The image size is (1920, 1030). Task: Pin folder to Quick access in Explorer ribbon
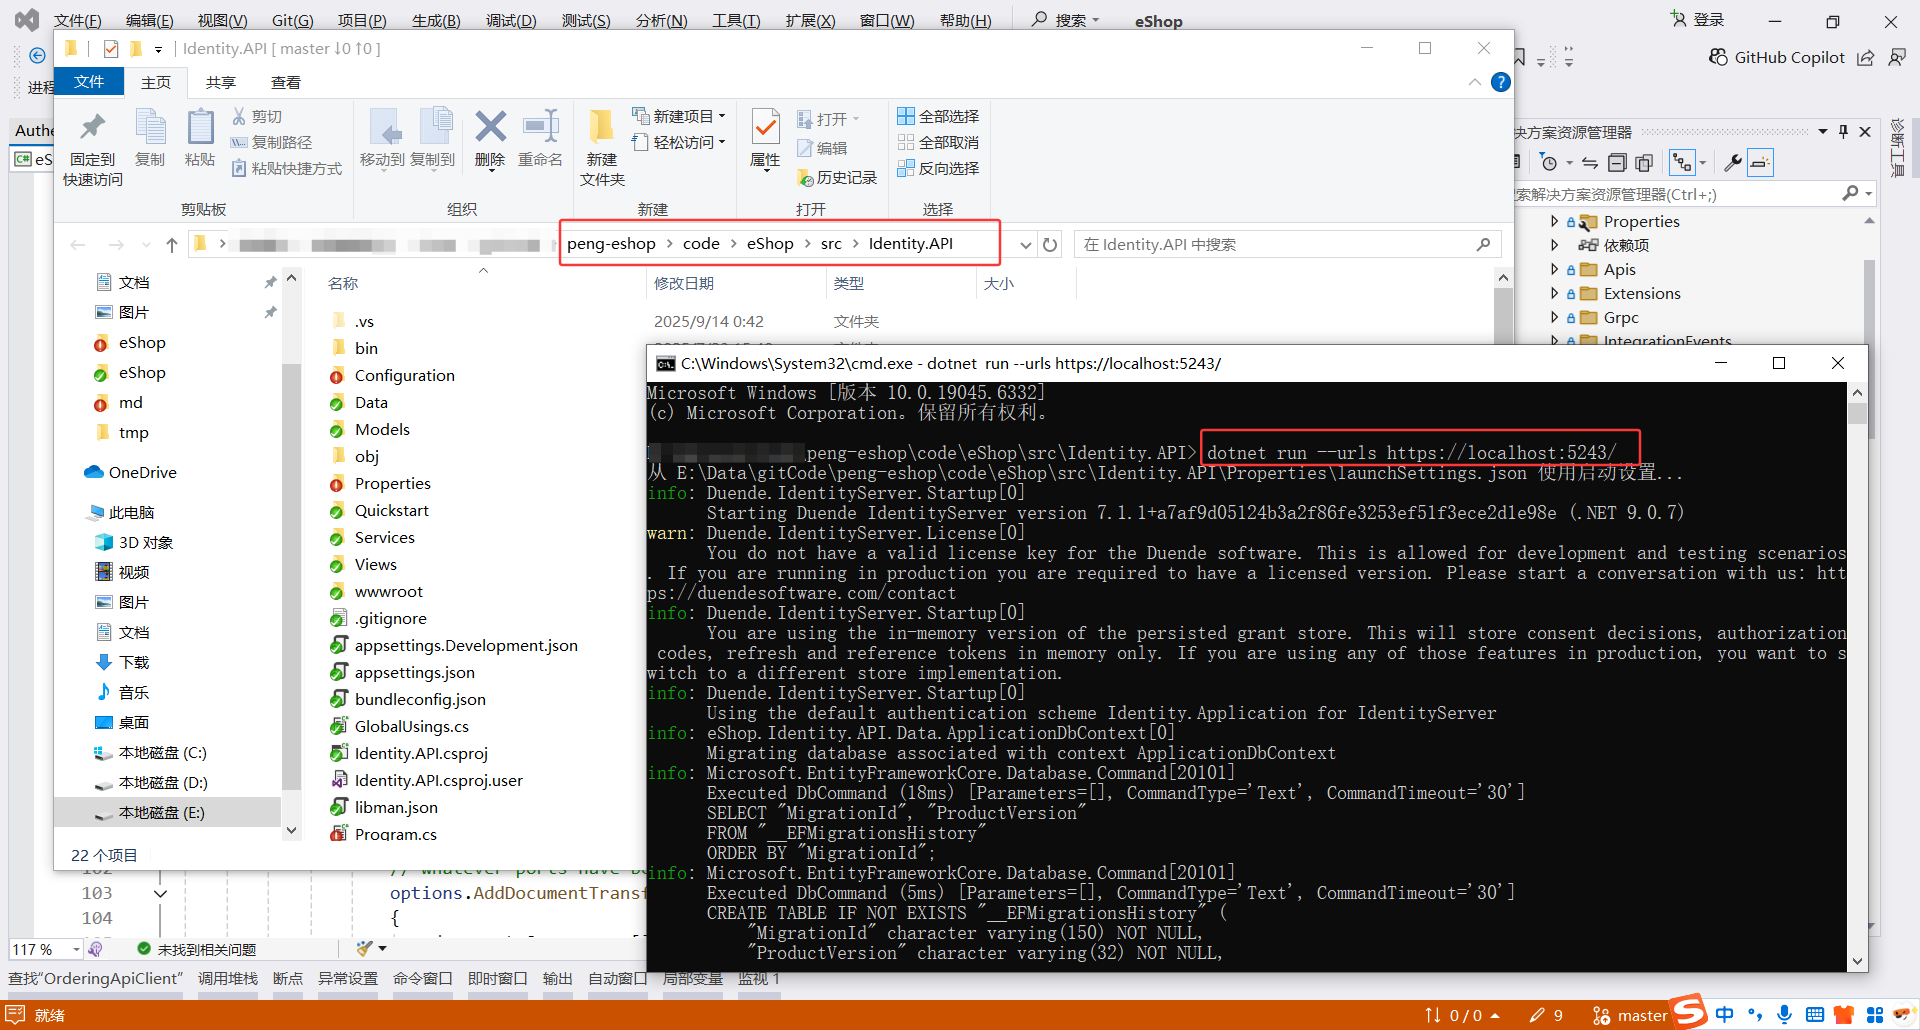point(93,148)
